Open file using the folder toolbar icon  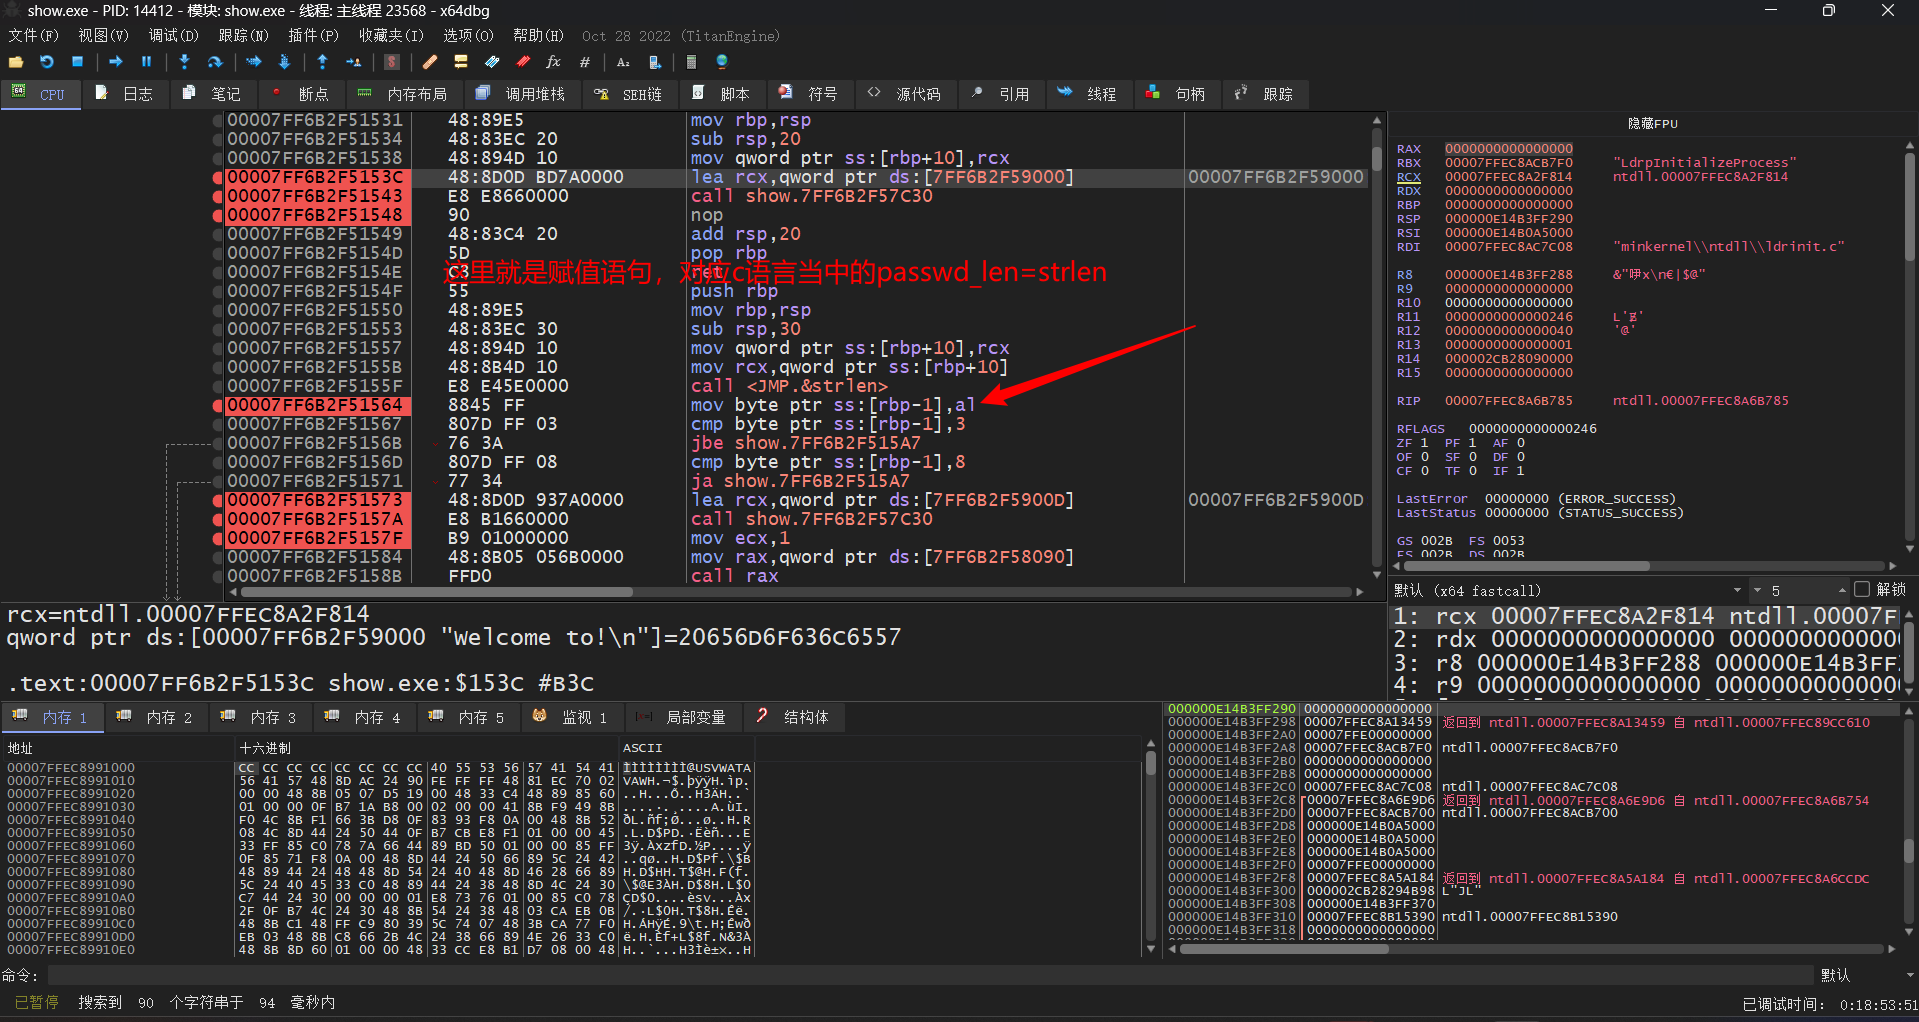point(16,62)
